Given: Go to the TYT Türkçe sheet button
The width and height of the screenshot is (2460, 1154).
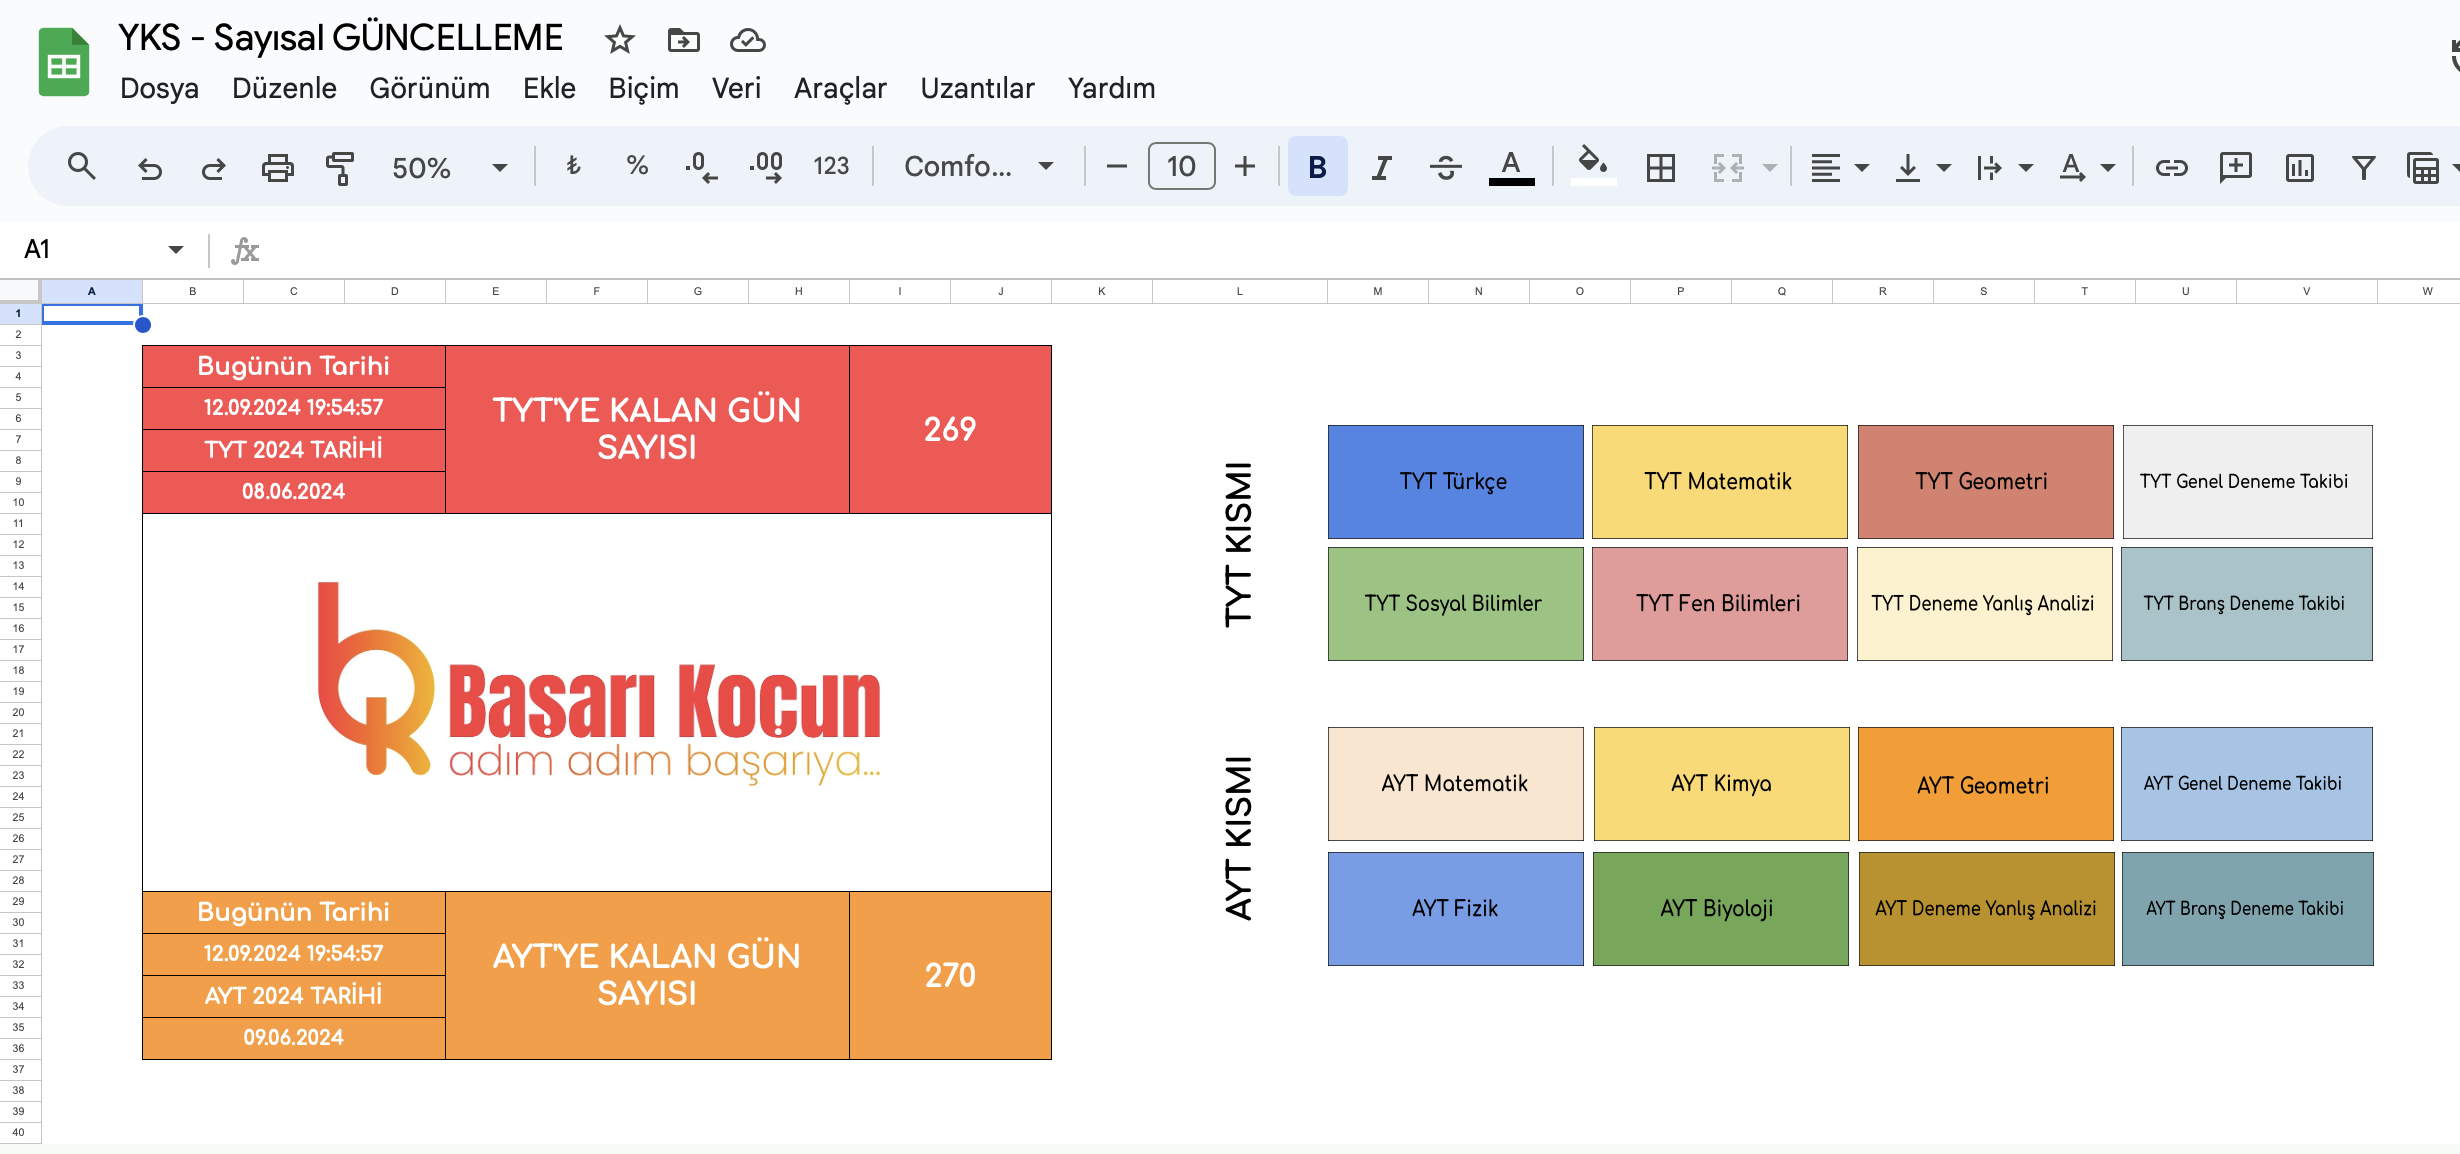Looking at the screenshot, I should tap(1455, 482).
